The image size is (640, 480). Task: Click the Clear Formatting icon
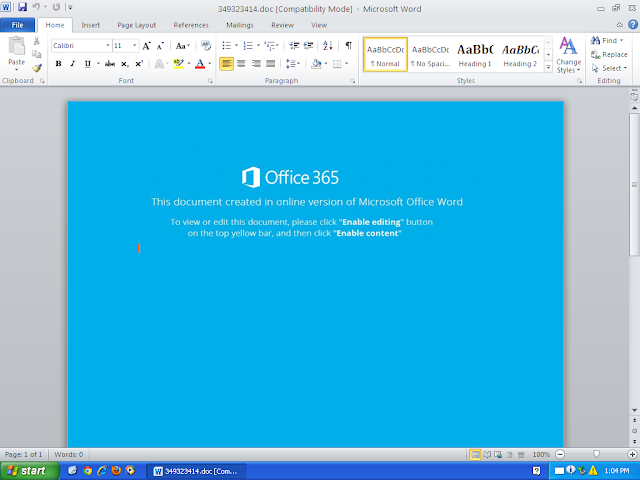(206, 45)
